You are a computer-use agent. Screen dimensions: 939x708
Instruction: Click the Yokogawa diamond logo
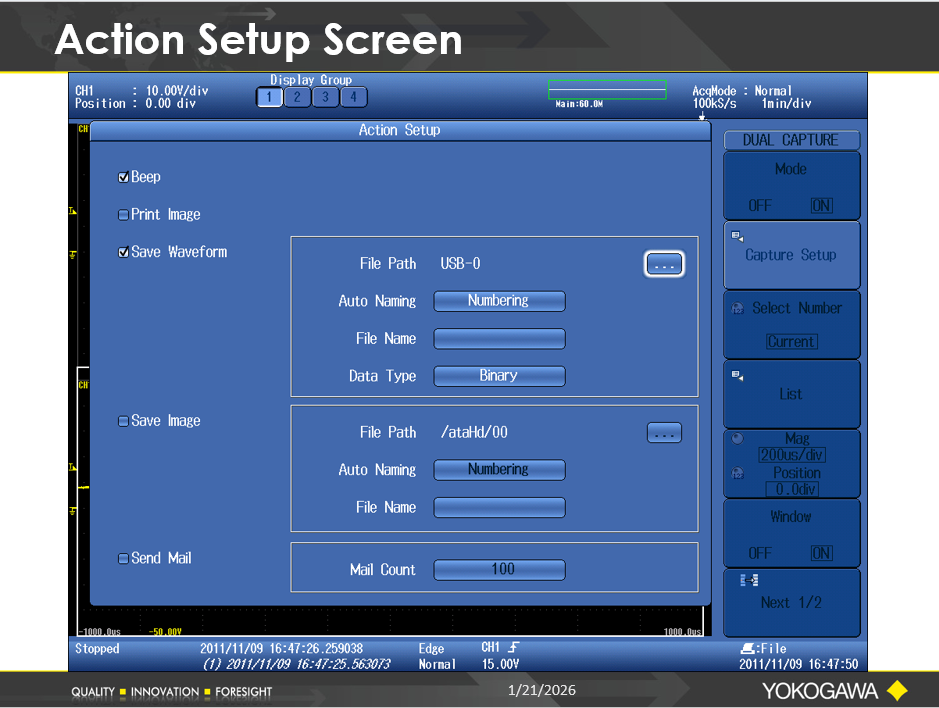coord(896,690)
